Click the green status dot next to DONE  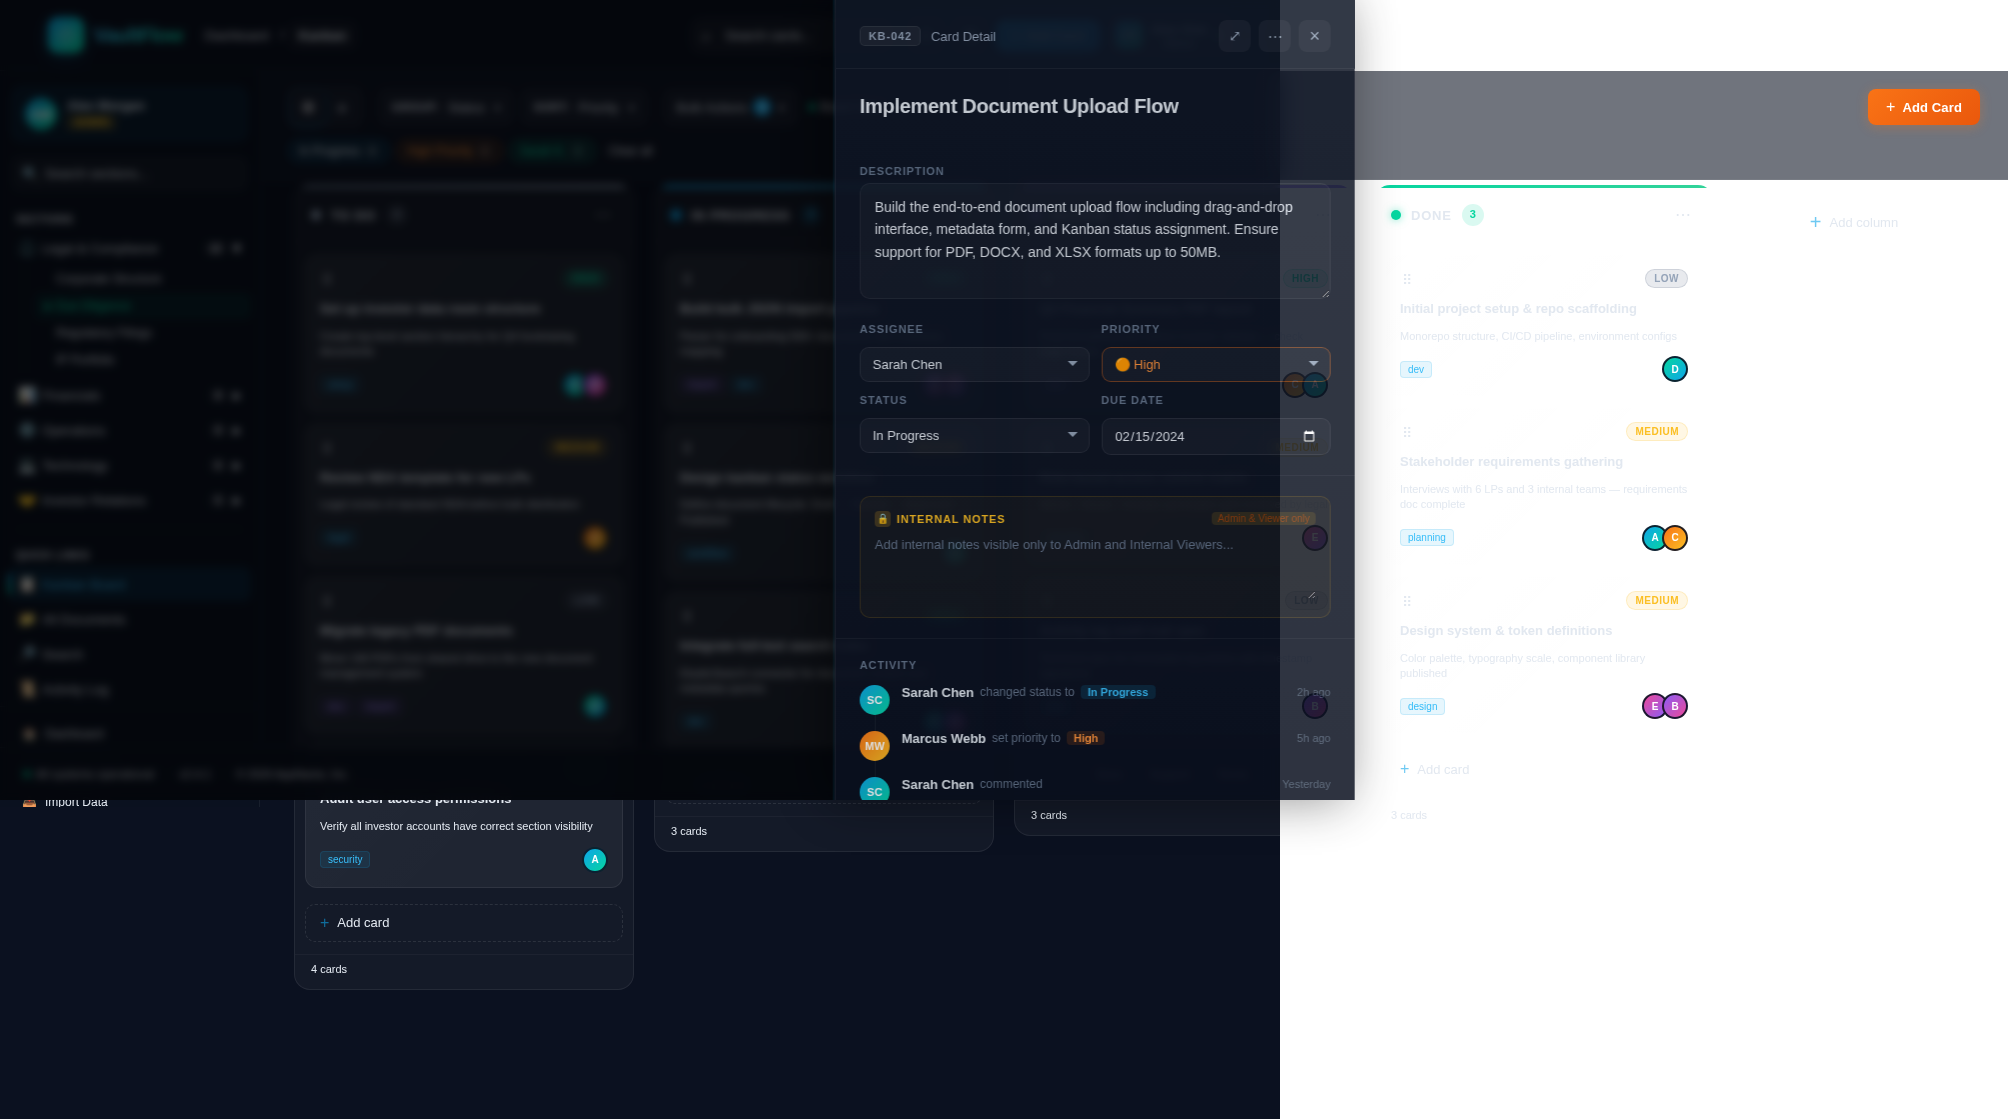pos(1395,215)
